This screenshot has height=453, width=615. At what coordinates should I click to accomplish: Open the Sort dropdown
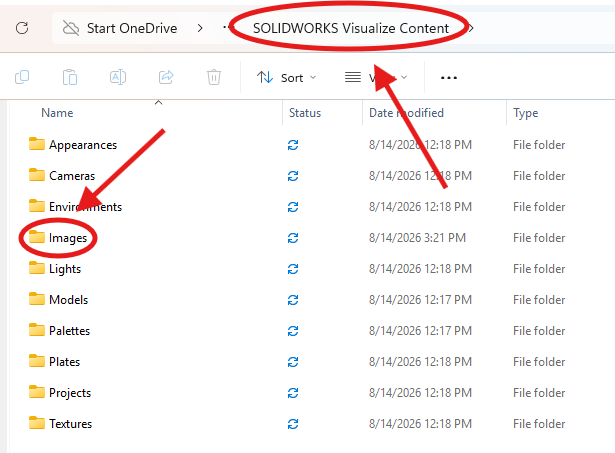click(286, 78)
